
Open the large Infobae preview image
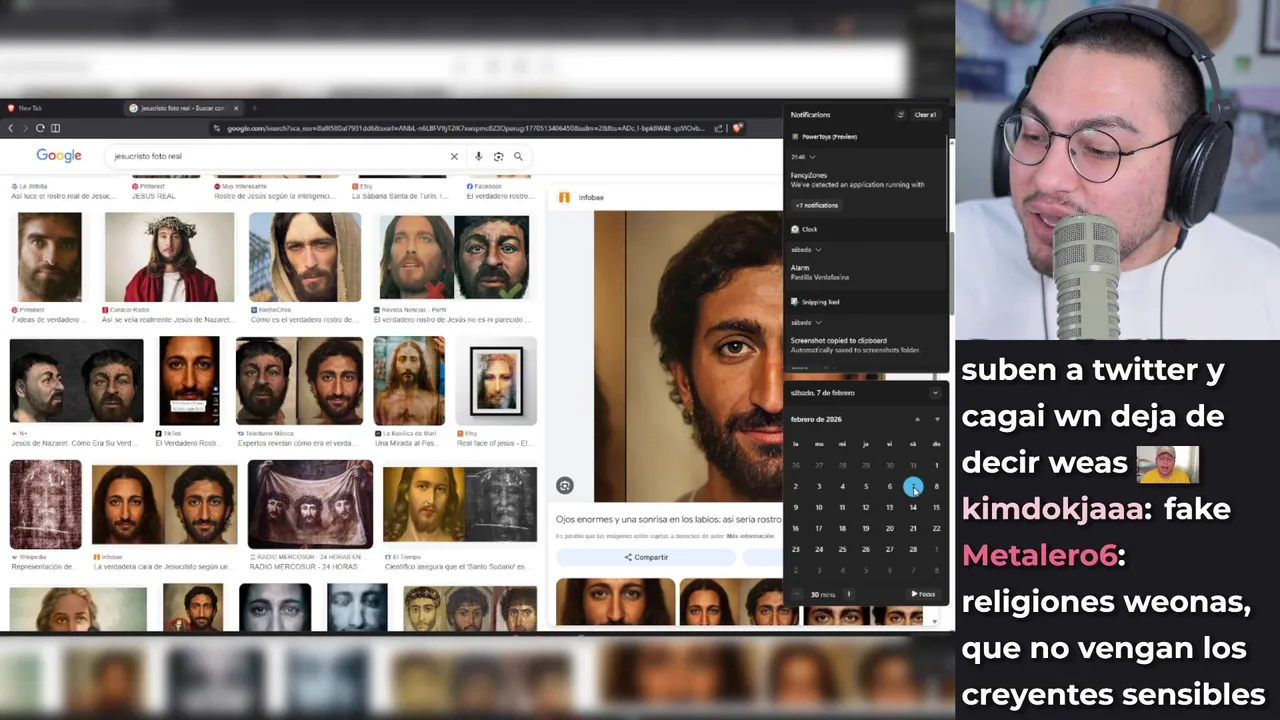pos(688,356)
